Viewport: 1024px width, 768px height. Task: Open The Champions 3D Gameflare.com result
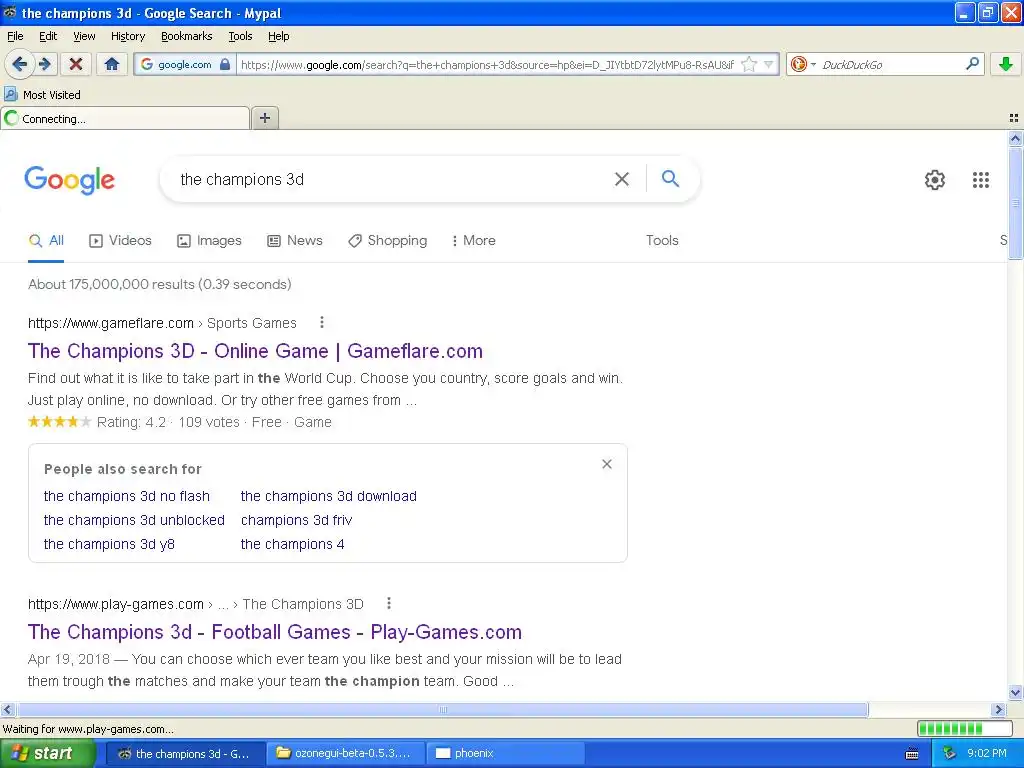[255, 351]
